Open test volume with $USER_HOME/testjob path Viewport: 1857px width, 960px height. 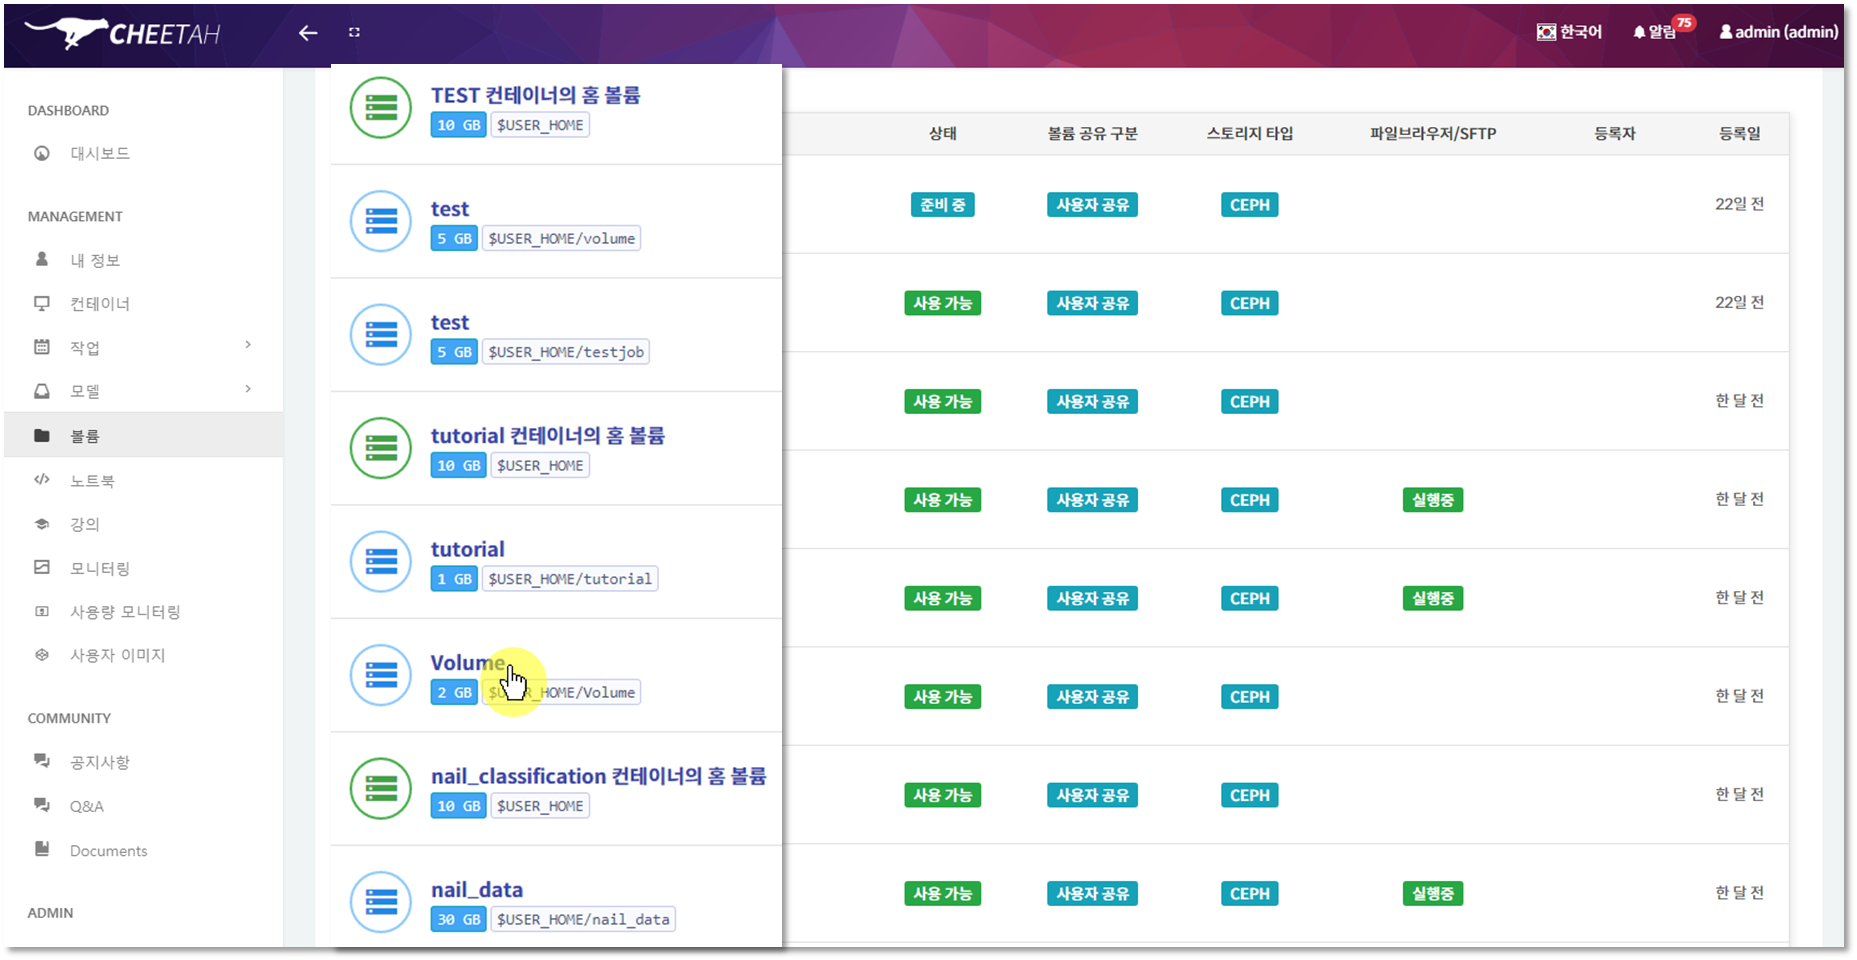450,322
